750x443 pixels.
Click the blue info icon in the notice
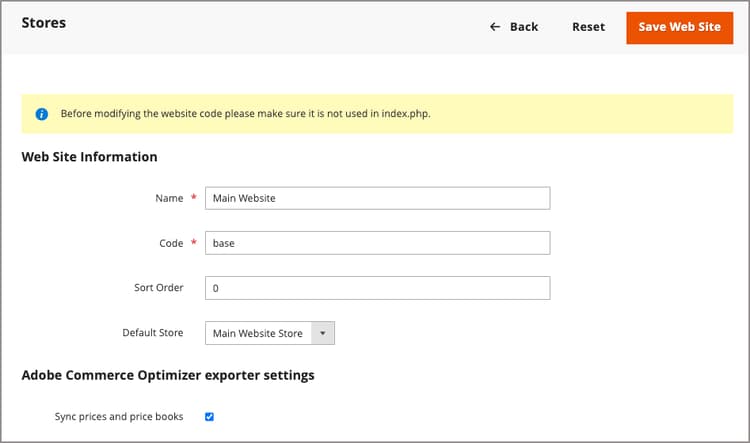[x=42, y=114]
